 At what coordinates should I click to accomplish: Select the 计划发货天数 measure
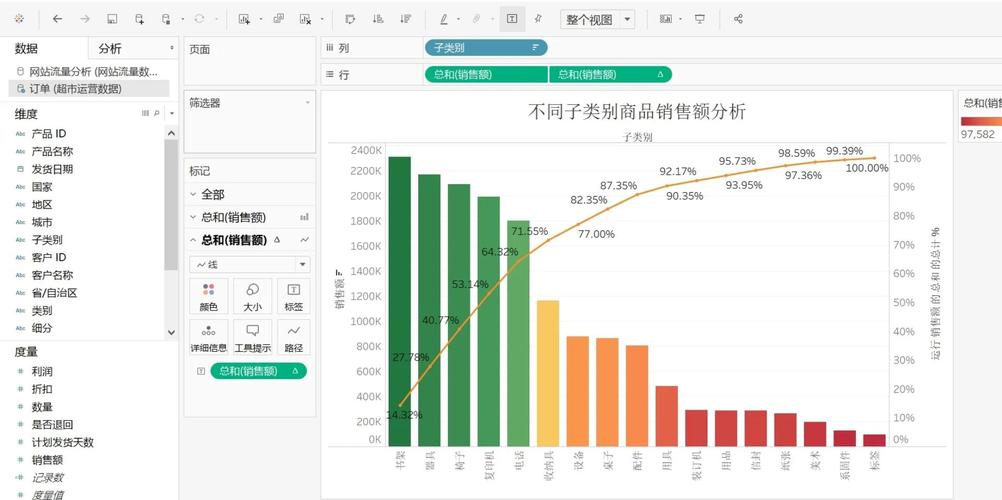tap(63, 442)
